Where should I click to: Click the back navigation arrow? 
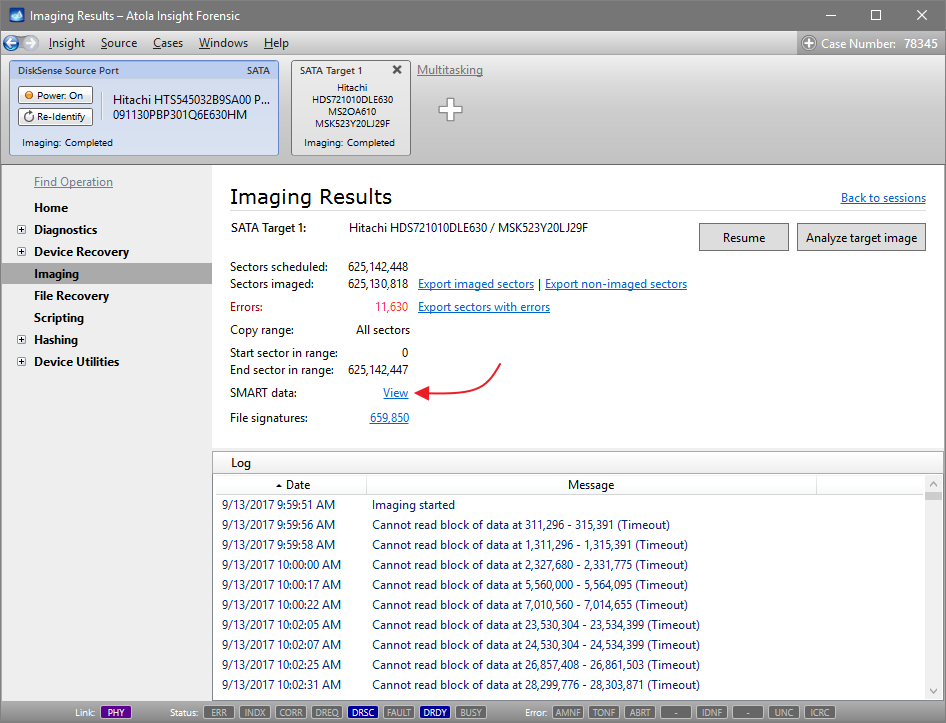[12, 43]
